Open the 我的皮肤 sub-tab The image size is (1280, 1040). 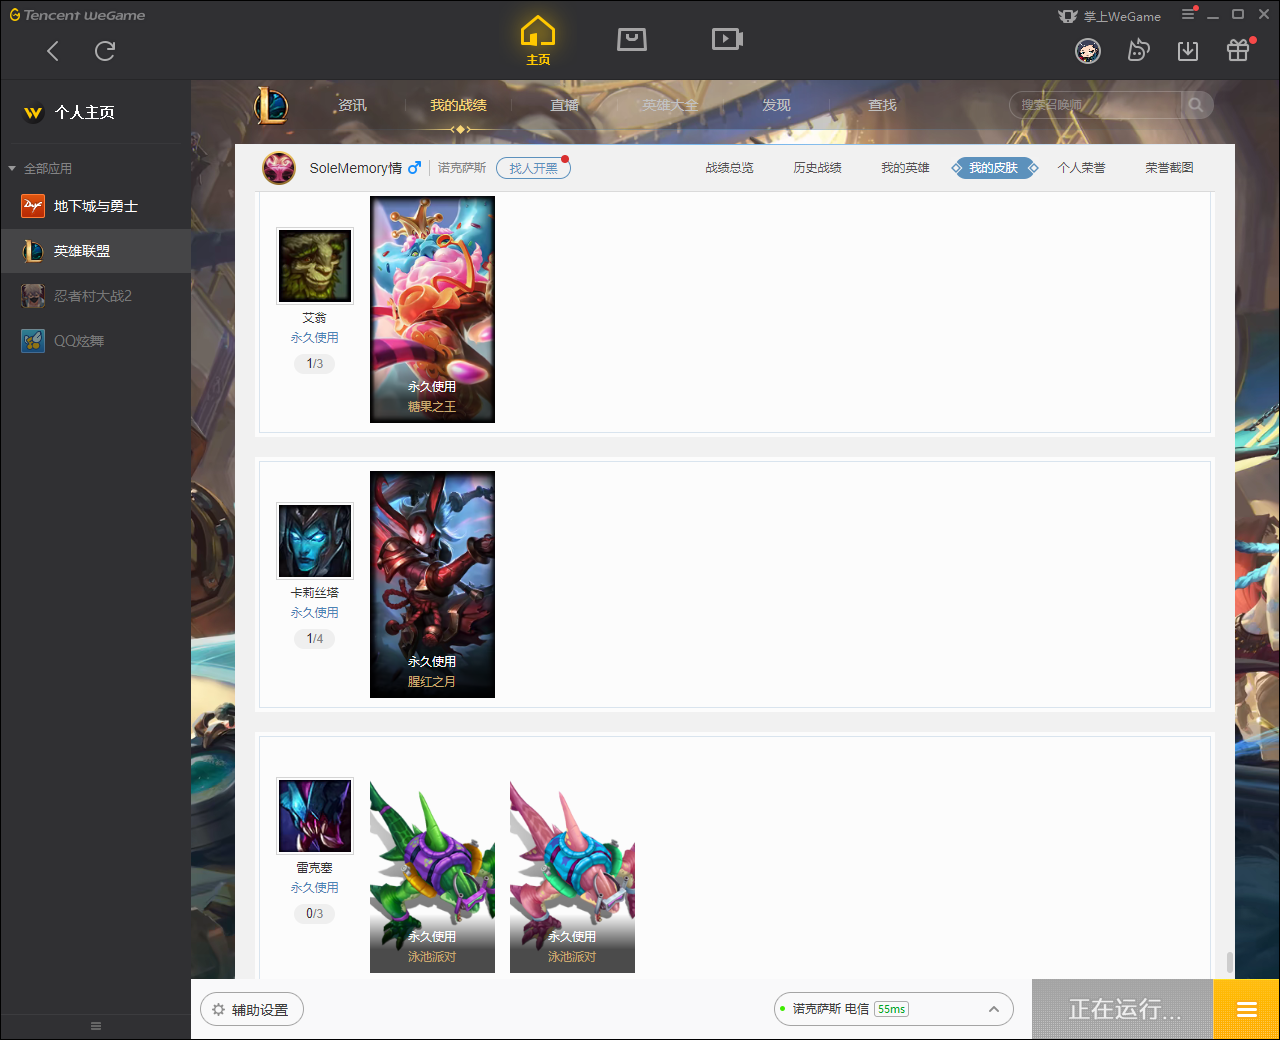pyautogui.click(x=994, y=168)
